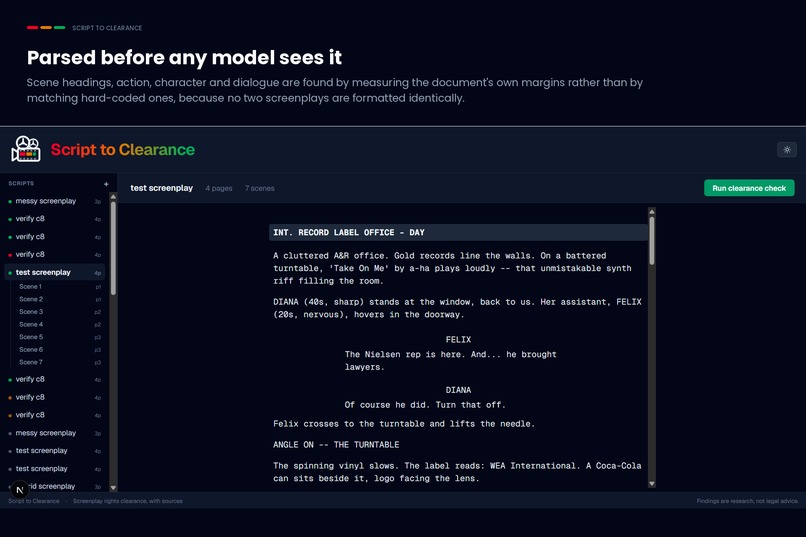The height and width of the screenshot is (537, 806).
Task: Jump to Scene 1
Action: 59,287
